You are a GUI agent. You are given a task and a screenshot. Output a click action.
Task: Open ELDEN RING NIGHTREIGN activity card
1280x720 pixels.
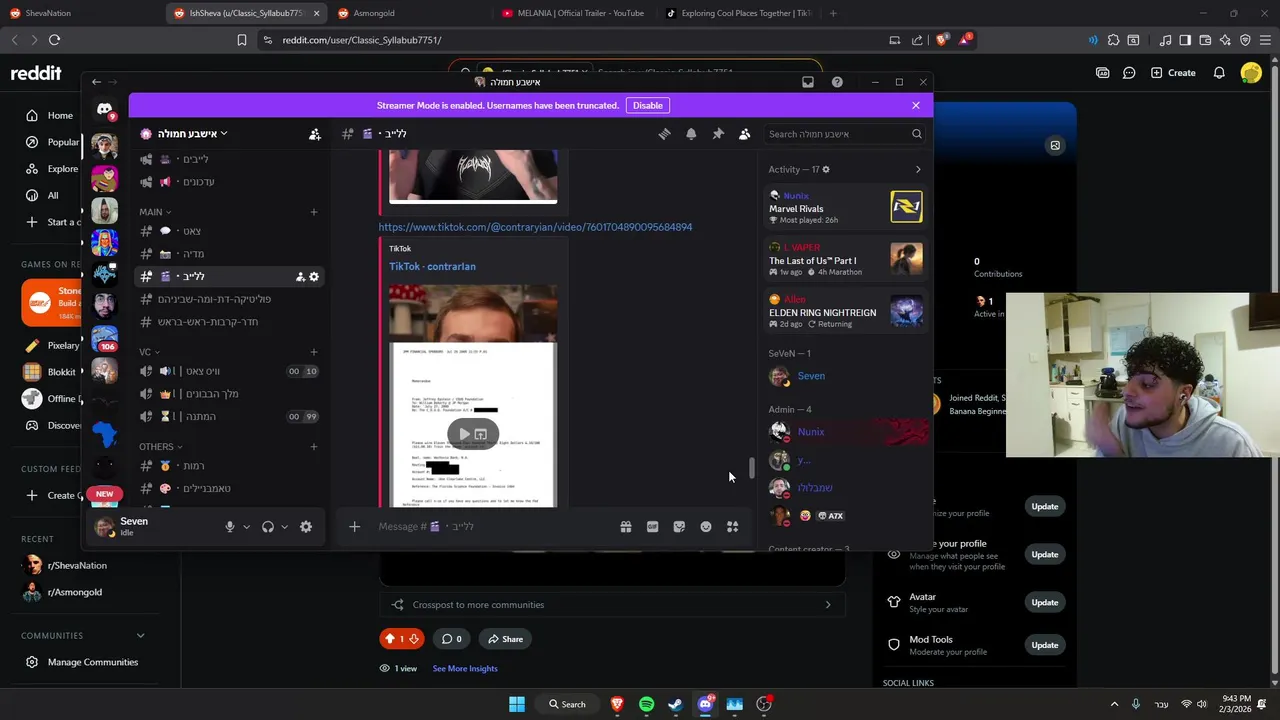tap(845, 312)
